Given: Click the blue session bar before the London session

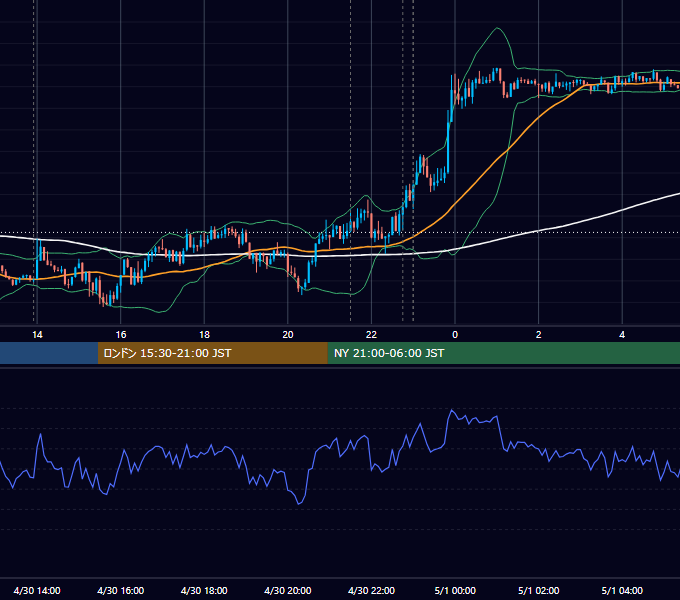Looking at the screenshot, I should [49, 353].
